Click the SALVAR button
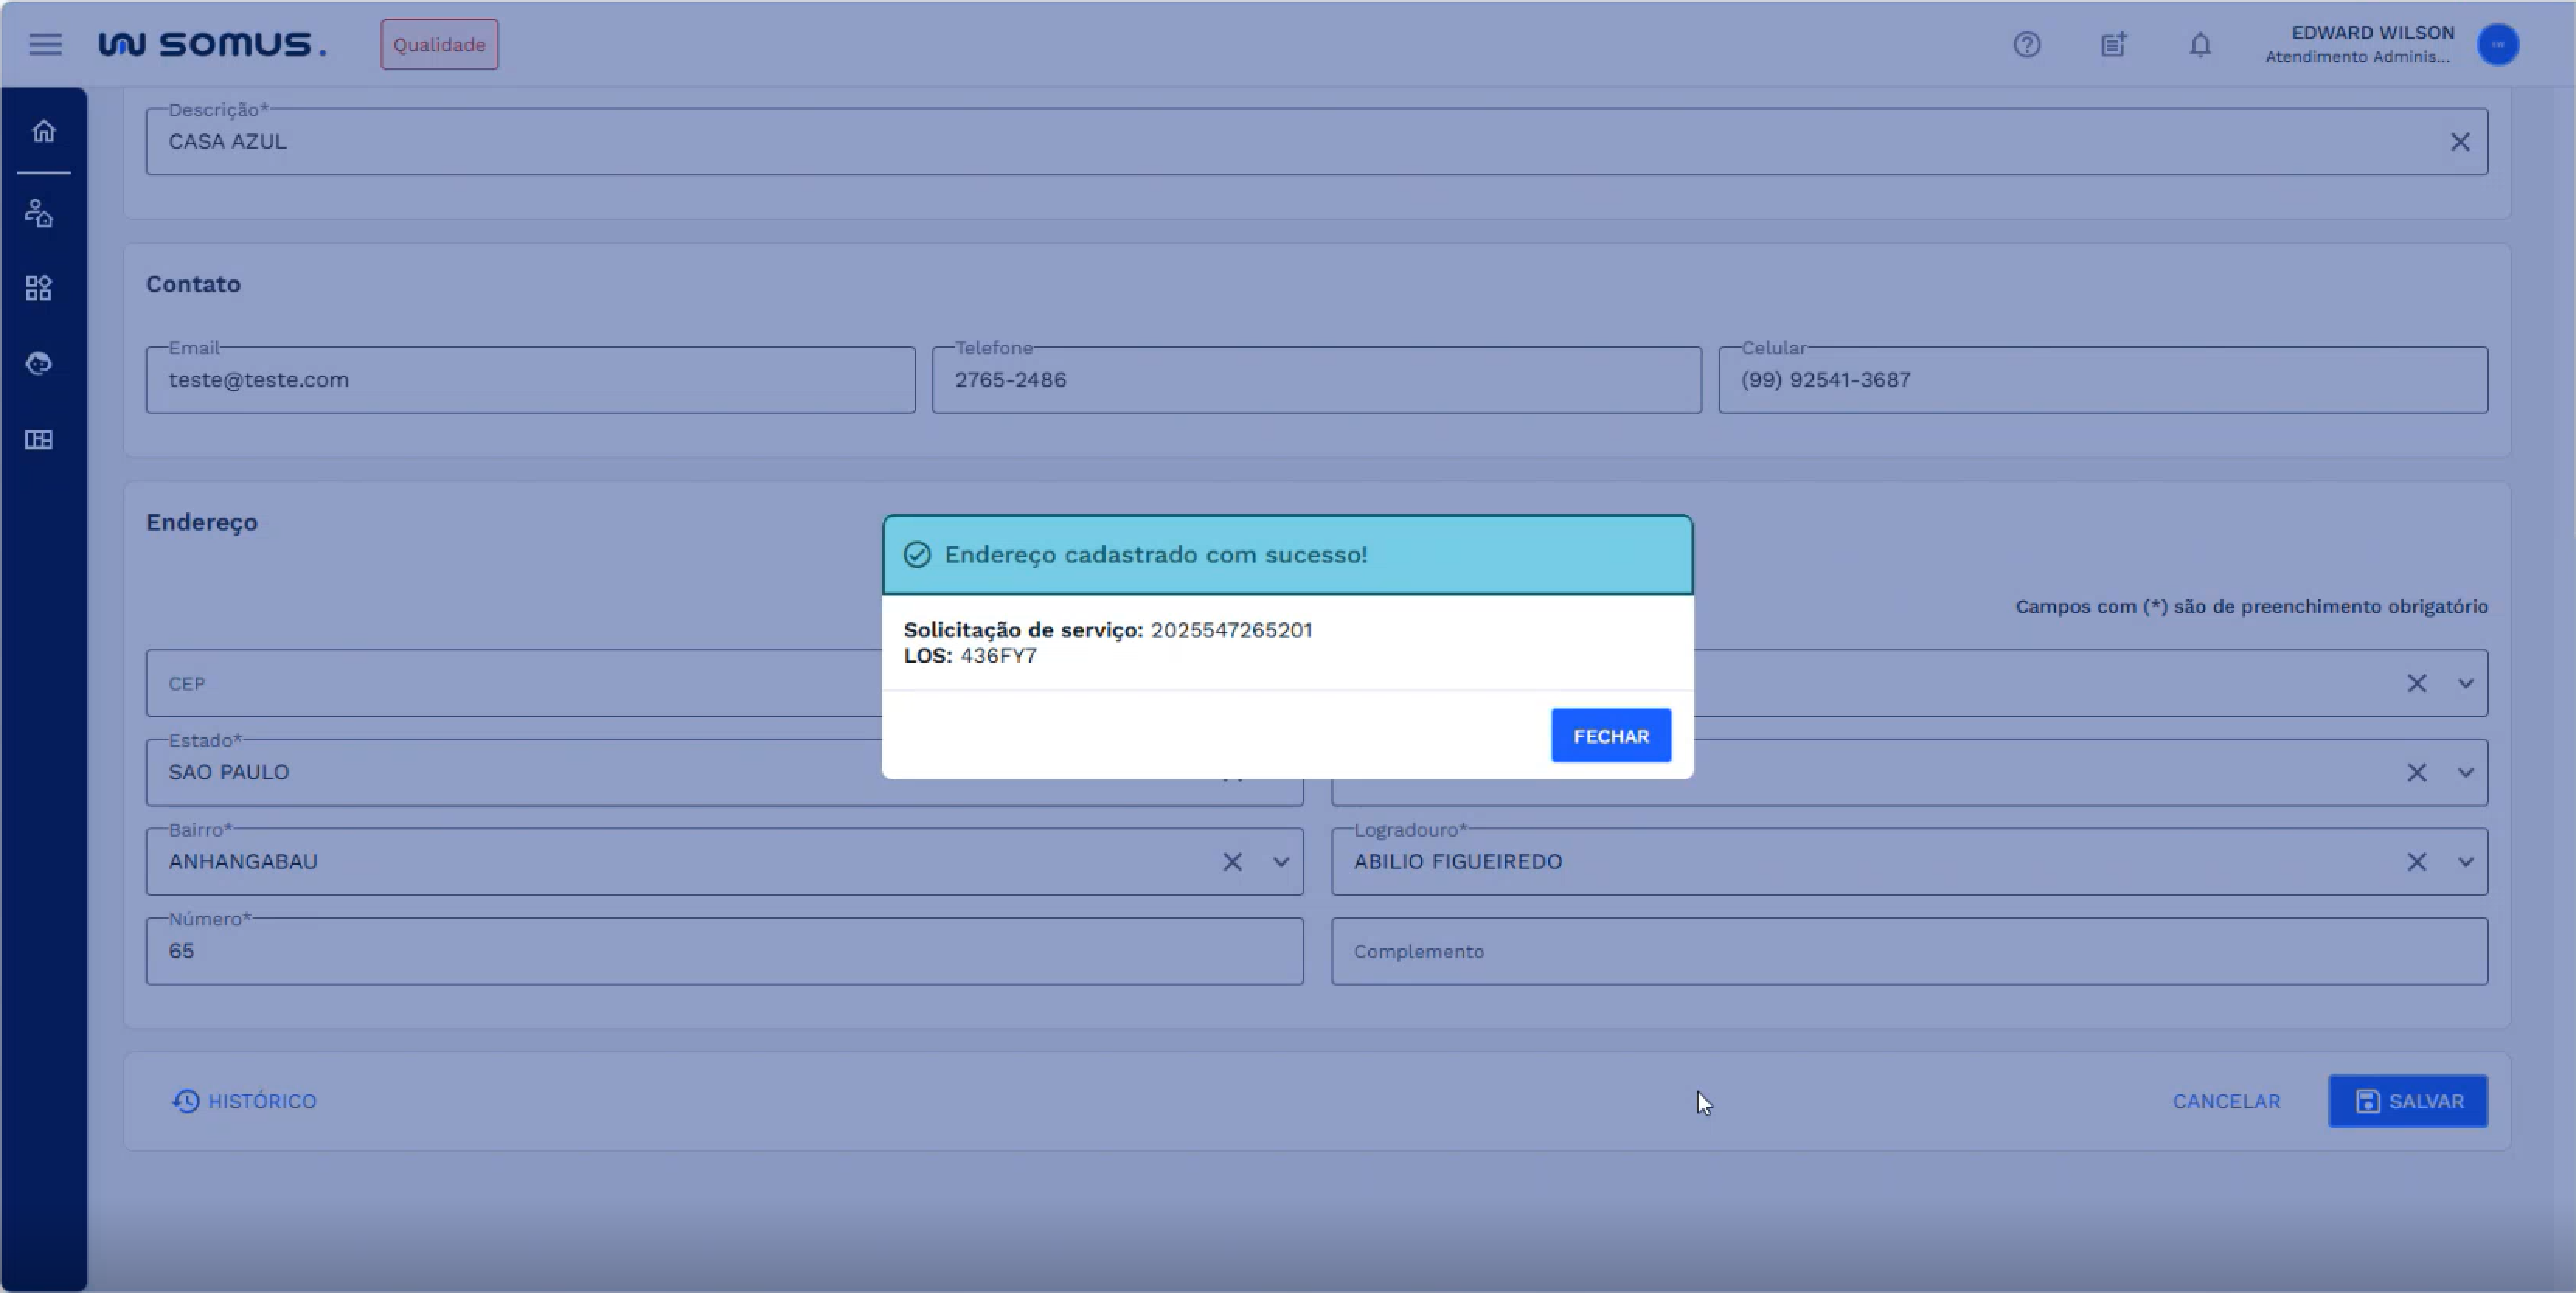The width and height of the screenshot is (2576, 1293). pyautogui.click(x=2407, y=1101)
